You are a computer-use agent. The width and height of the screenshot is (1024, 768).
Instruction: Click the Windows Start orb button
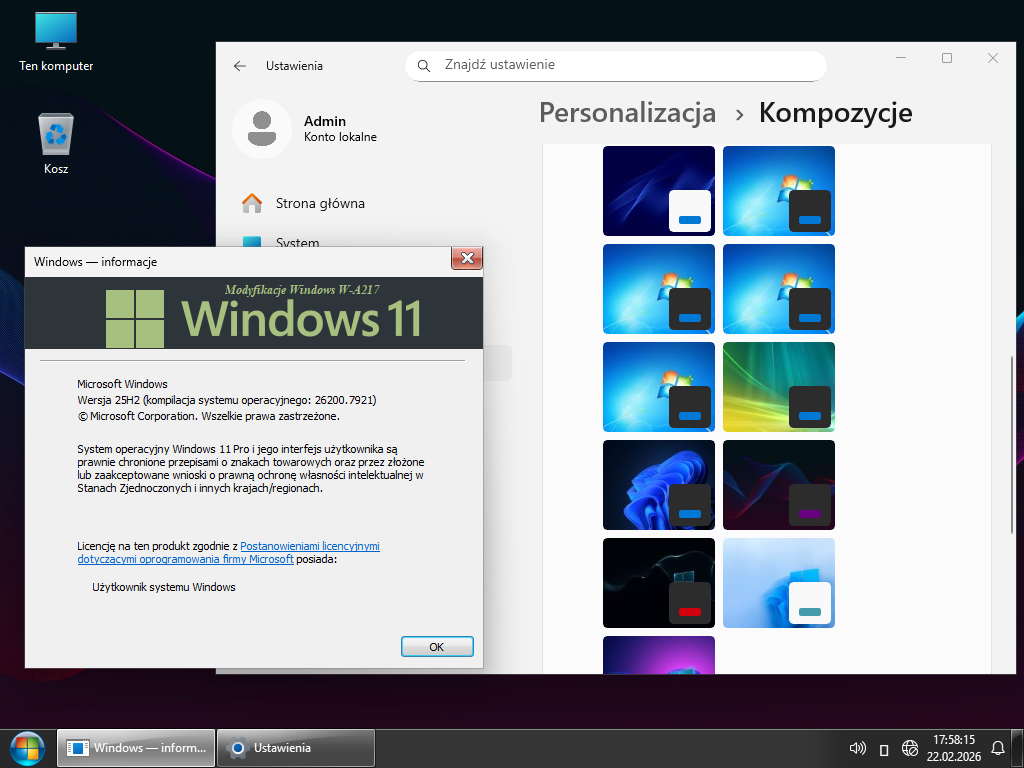pyautogui.click(x=27, y=747)
